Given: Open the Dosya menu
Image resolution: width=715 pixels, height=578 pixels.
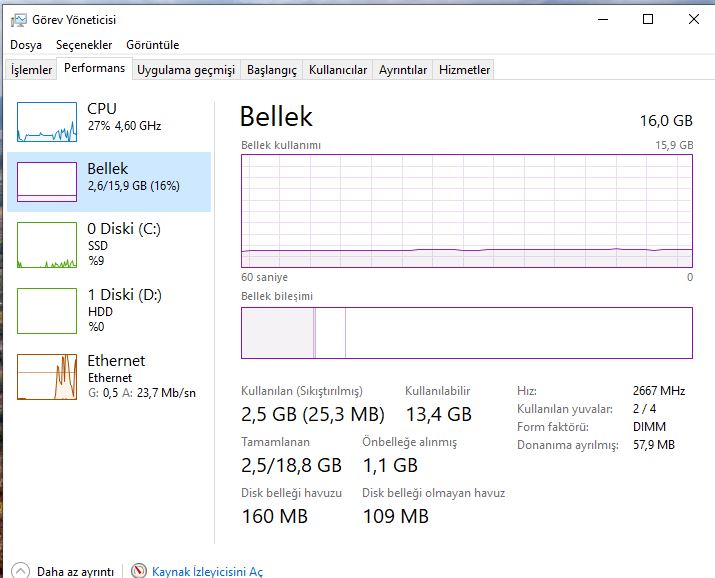Looking at the screenshot, I should 26,45.
